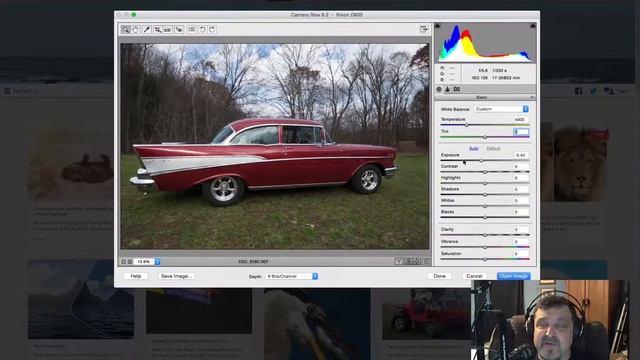Image resolution: width=640 pixels, height=360 pixels.
Task: Adjust the Temperature slider handle
Action: click(467, 125)
